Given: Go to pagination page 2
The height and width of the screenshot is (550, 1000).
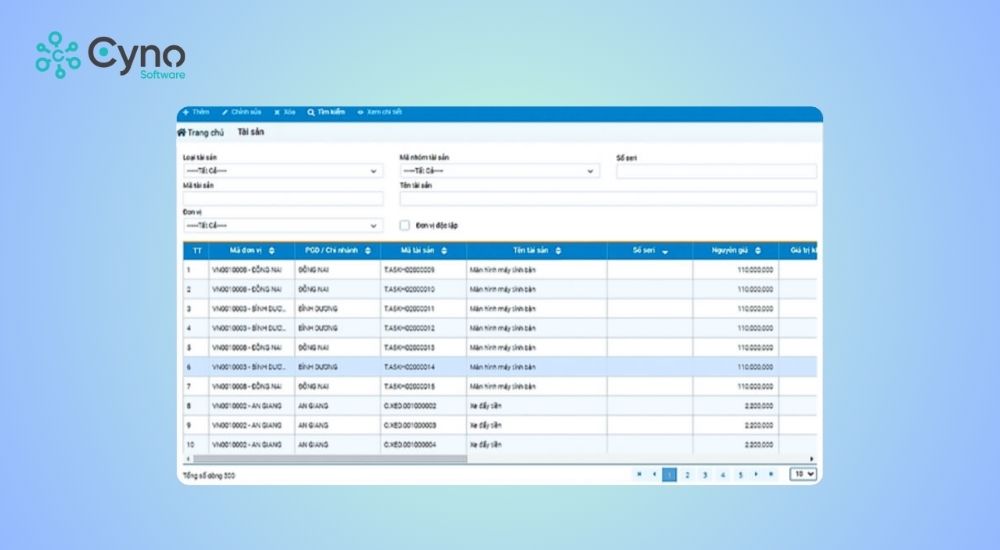Looking at the screenshot, I should pos(687,475).
